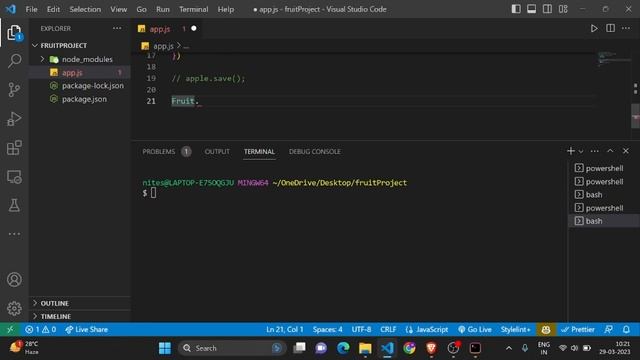
Task: Open the Accounts menu icon
Action: [14, 280]
